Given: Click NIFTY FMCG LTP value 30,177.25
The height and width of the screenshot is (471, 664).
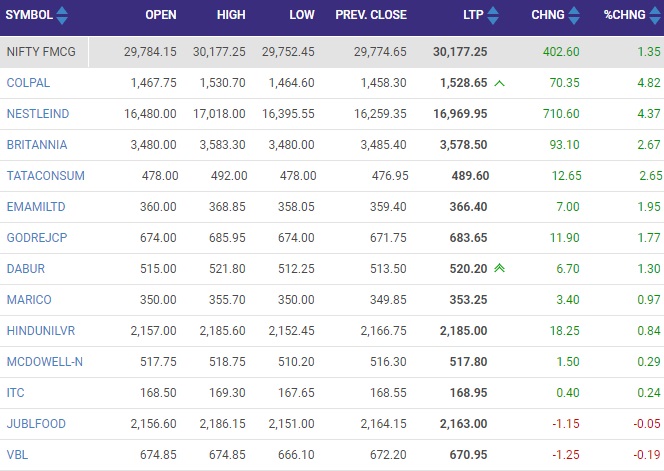Looking at the screenshot, I should coord(460,52).
